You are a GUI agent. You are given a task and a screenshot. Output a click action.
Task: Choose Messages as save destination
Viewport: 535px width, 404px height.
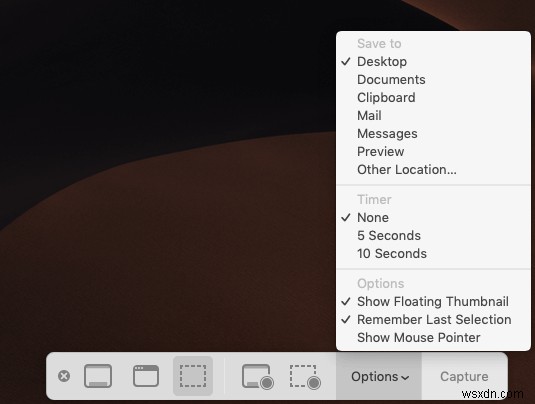433,133
